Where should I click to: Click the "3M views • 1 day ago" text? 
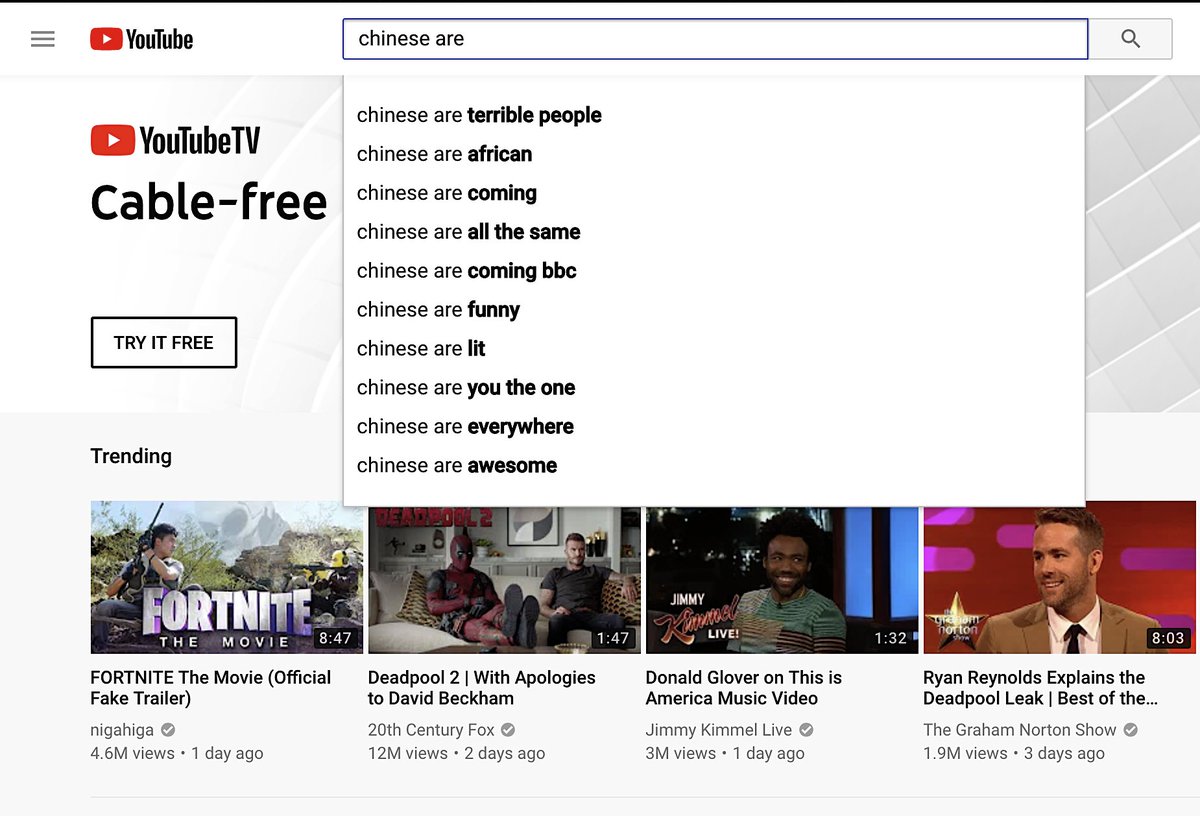click(x=725, y=754)
